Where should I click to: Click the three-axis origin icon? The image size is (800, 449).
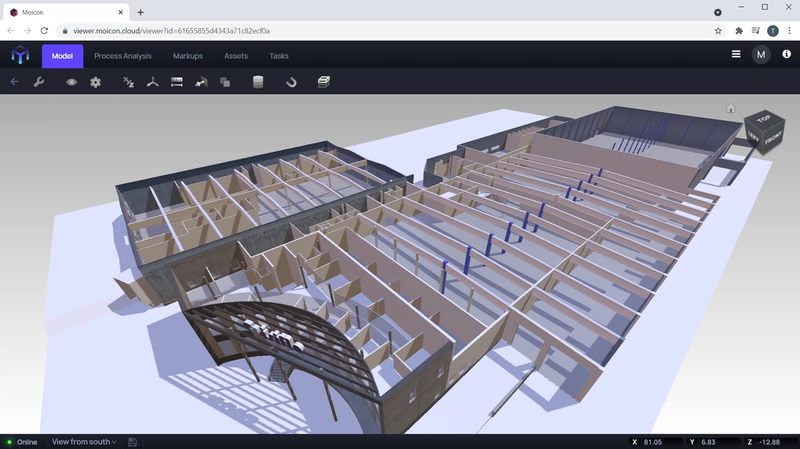point(153,82)
